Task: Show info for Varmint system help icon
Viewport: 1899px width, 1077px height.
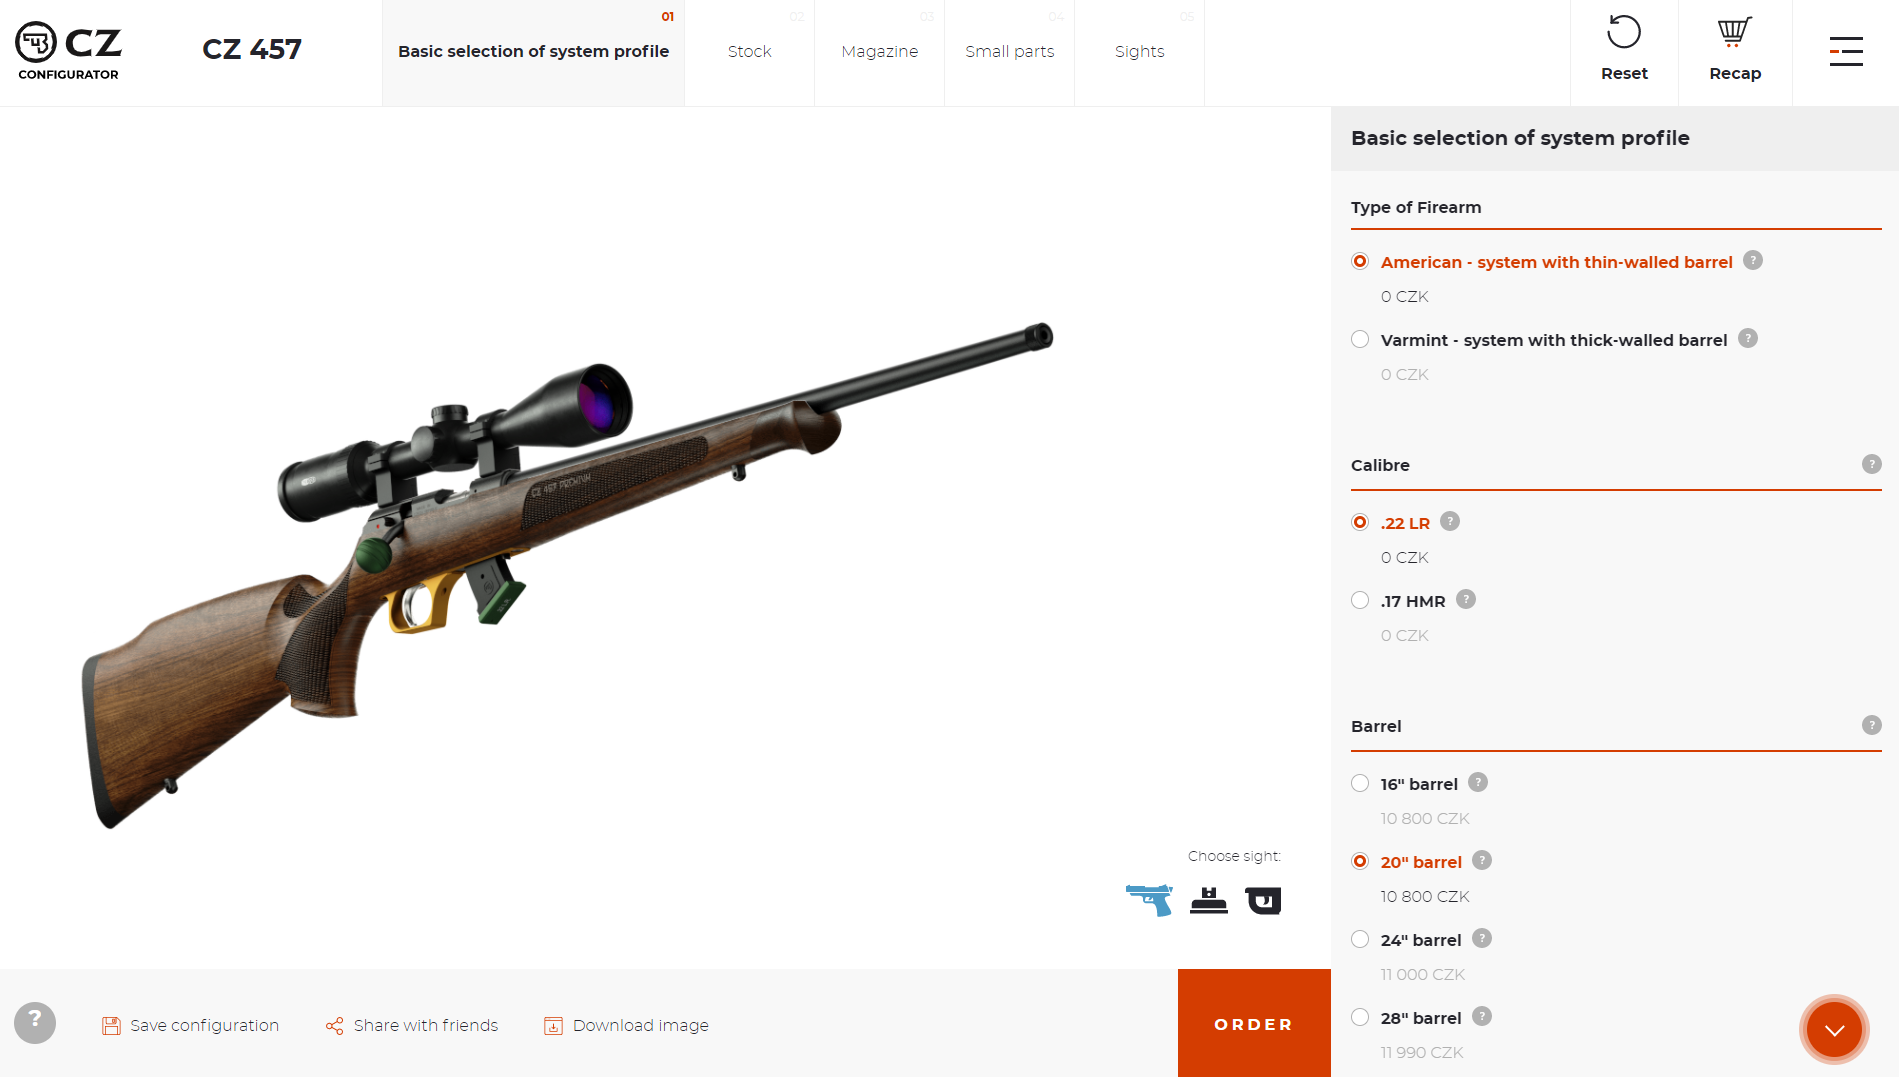Action: coord(1748,338)
